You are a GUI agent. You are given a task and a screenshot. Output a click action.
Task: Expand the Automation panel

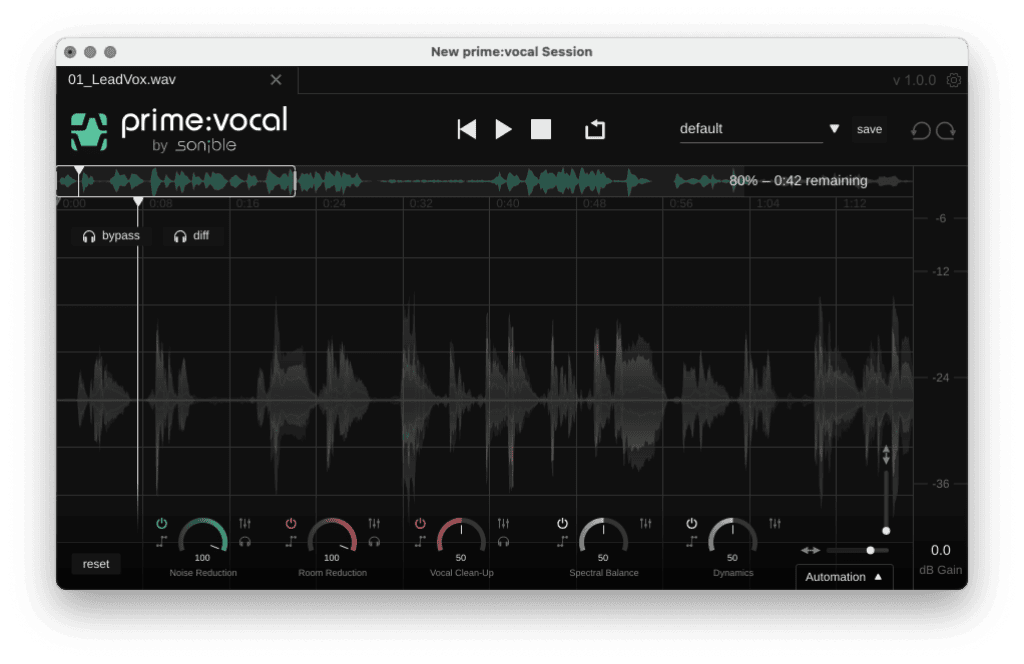(844, 577)
